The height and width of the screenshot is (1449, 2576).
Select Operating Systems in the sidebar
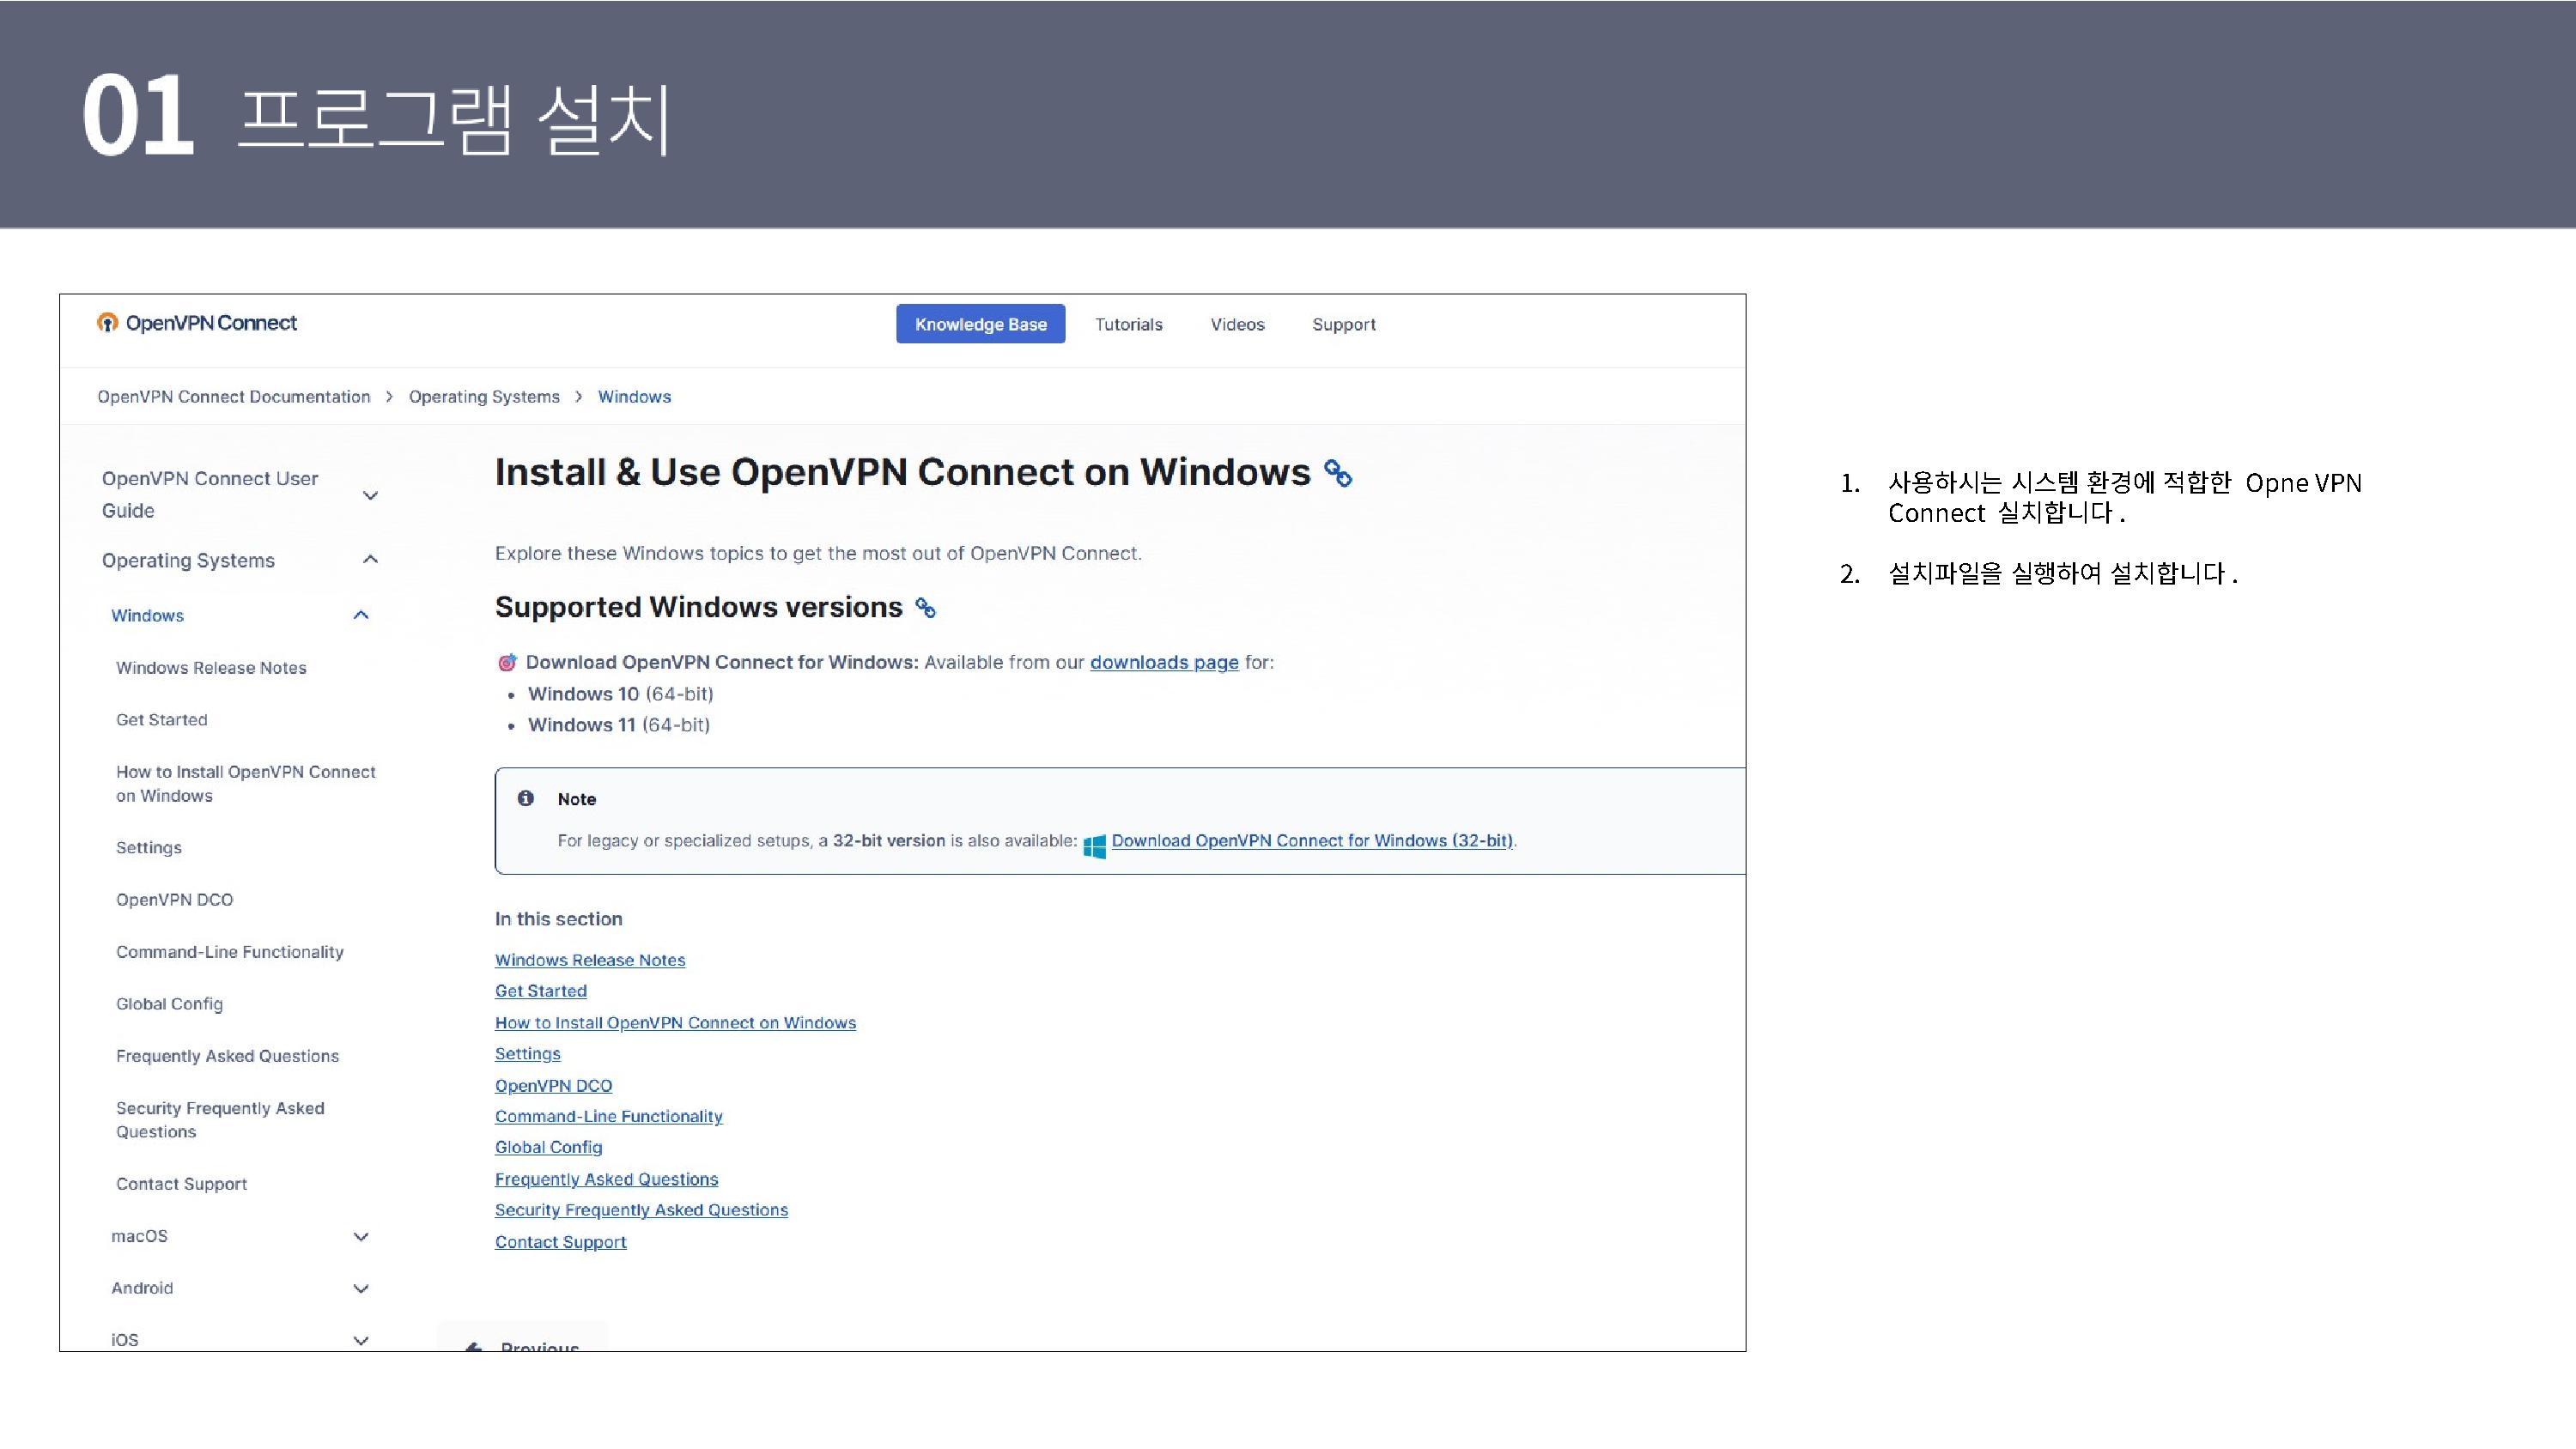click(188, 561)
